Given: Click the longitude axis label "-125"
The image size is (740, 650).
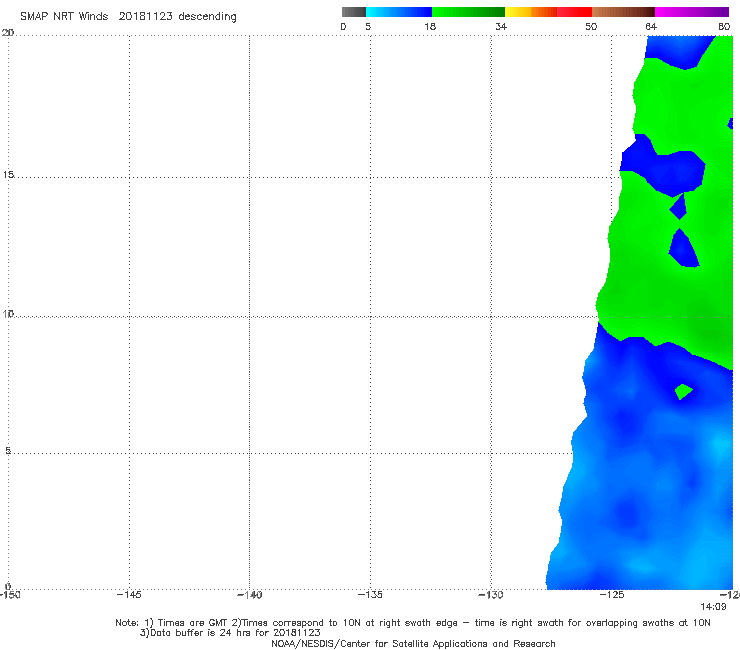Looking at the screenshot, I should (x=612, y=595).
